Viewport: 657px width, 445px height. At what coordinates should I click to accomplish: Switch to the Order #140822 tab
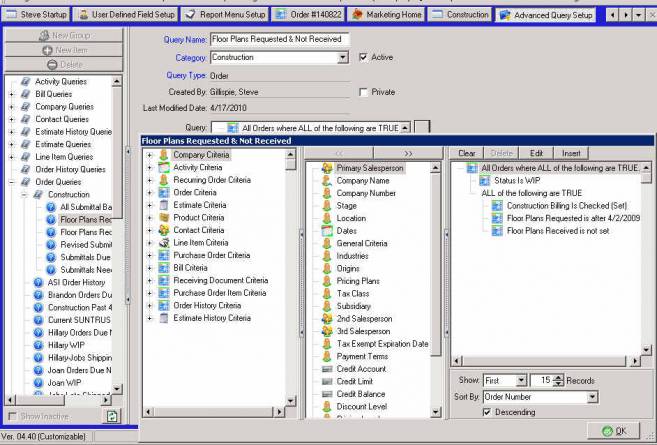click(x=308, y=15)
